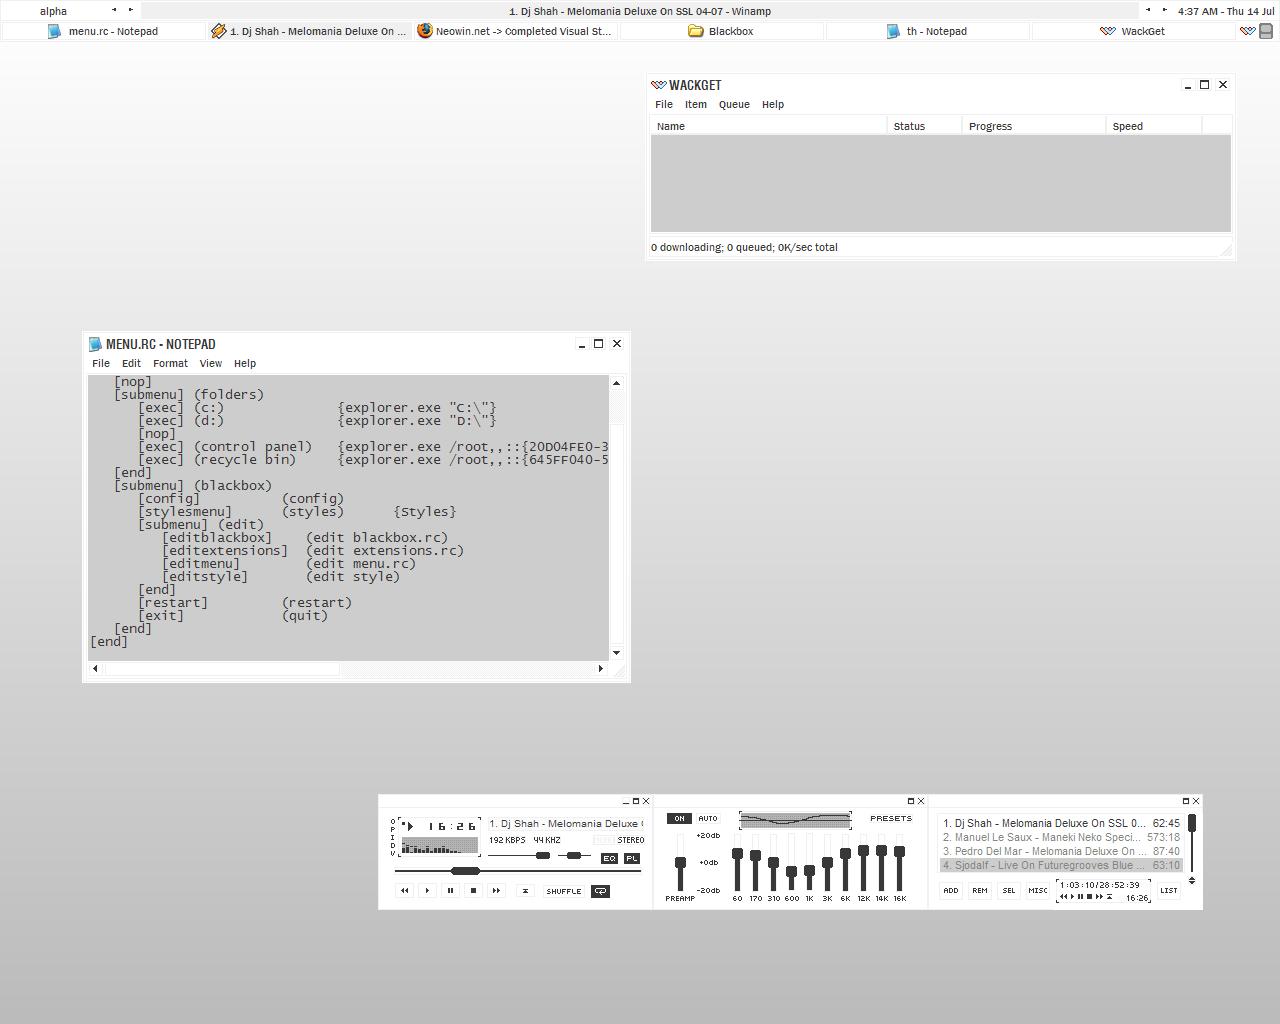Click the playlist SEL button
This screenshot has height=1024, width=1280.
1009,890
